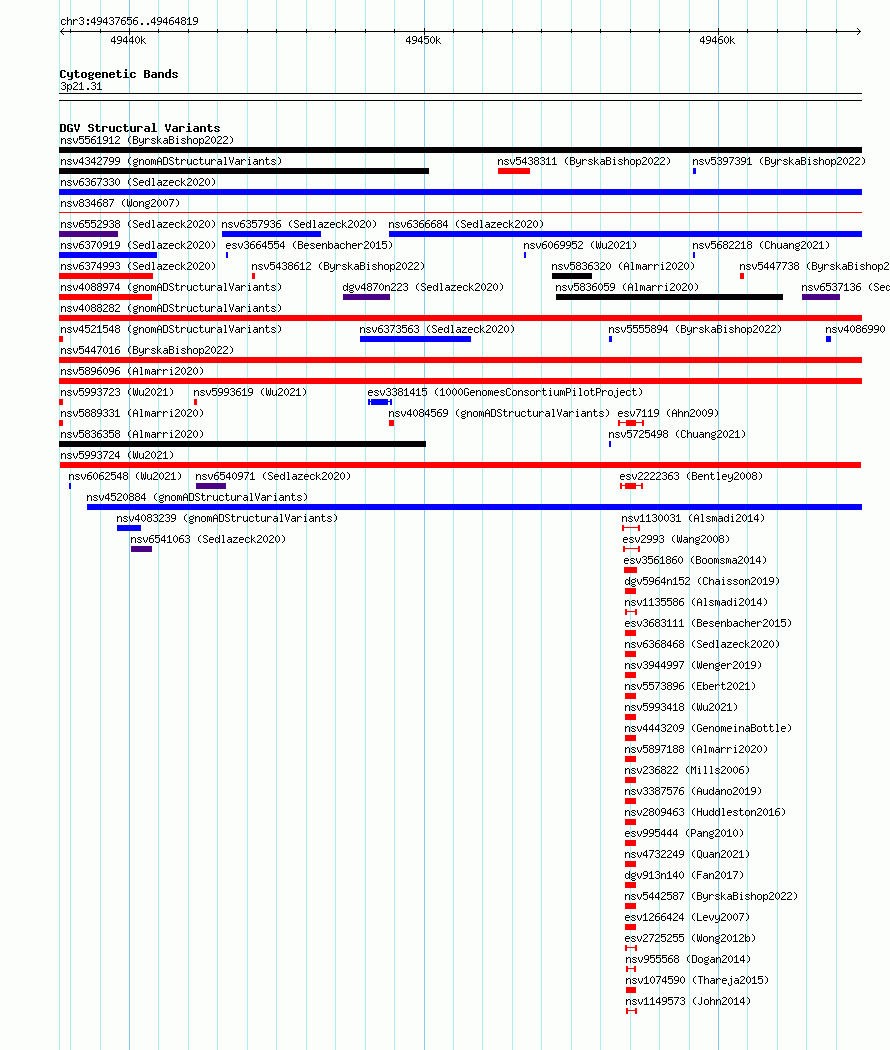Select esv2993 (Wang2008) label

click(676, 539)
